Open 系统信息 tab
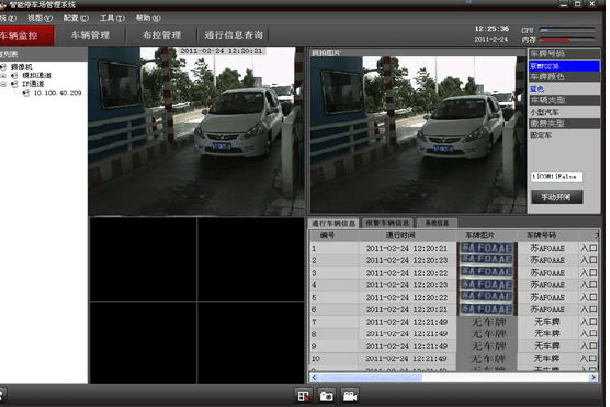The image size is (610, 407). (437, 223)
